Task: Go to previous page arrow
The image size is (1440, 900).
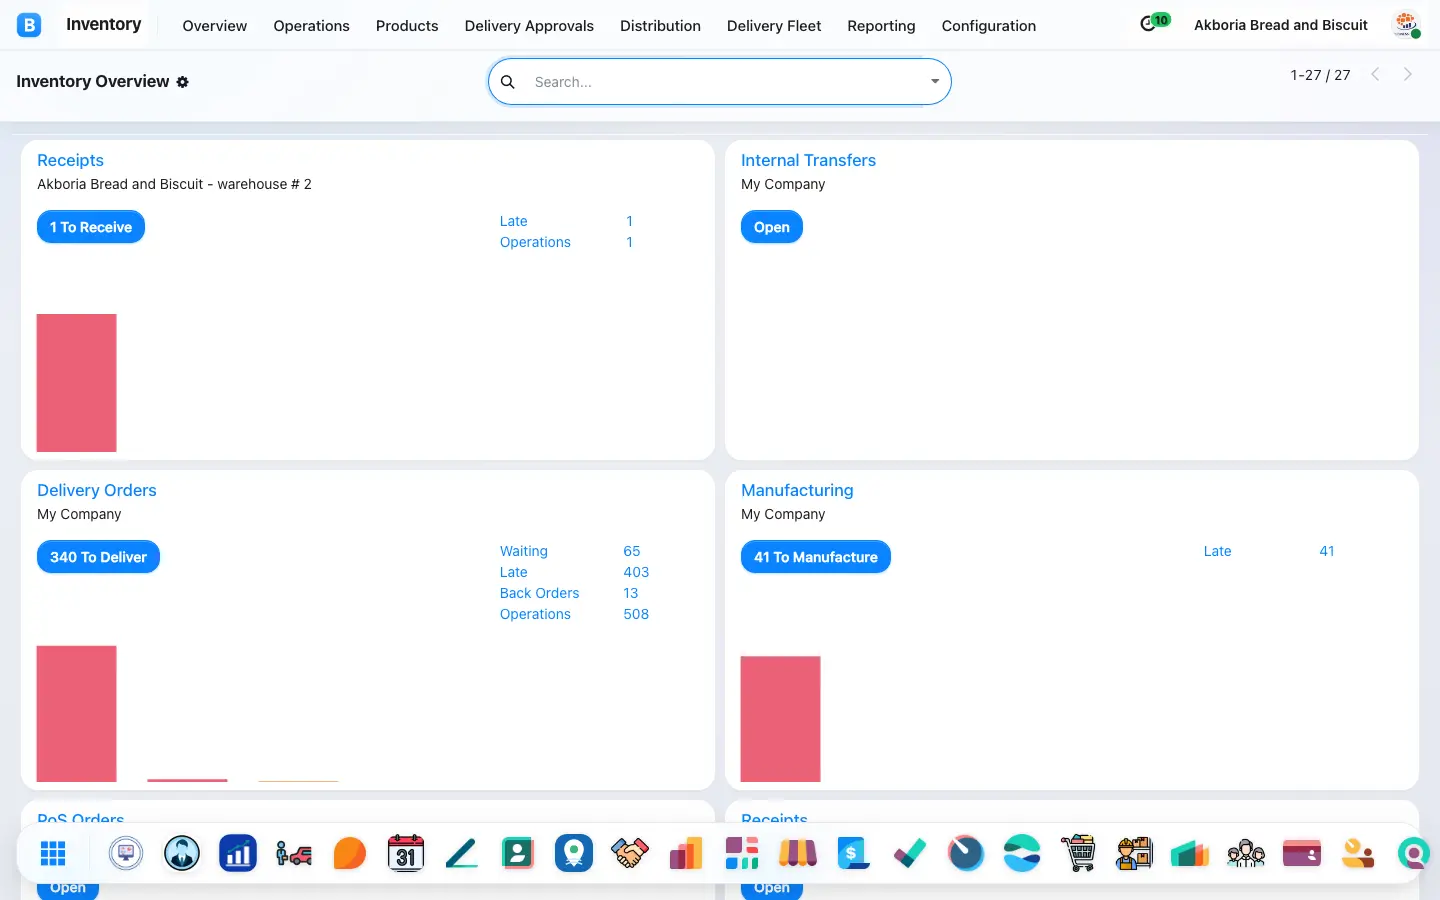Action: point(1375,74)
